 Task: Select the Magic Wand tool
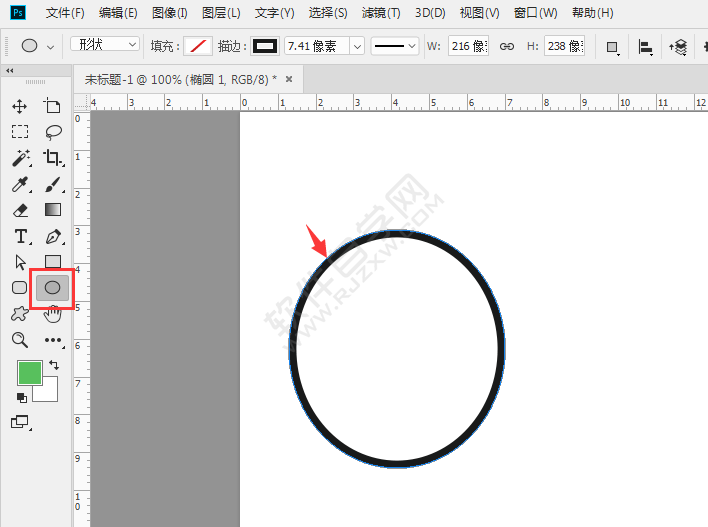[x=21, y=158]
